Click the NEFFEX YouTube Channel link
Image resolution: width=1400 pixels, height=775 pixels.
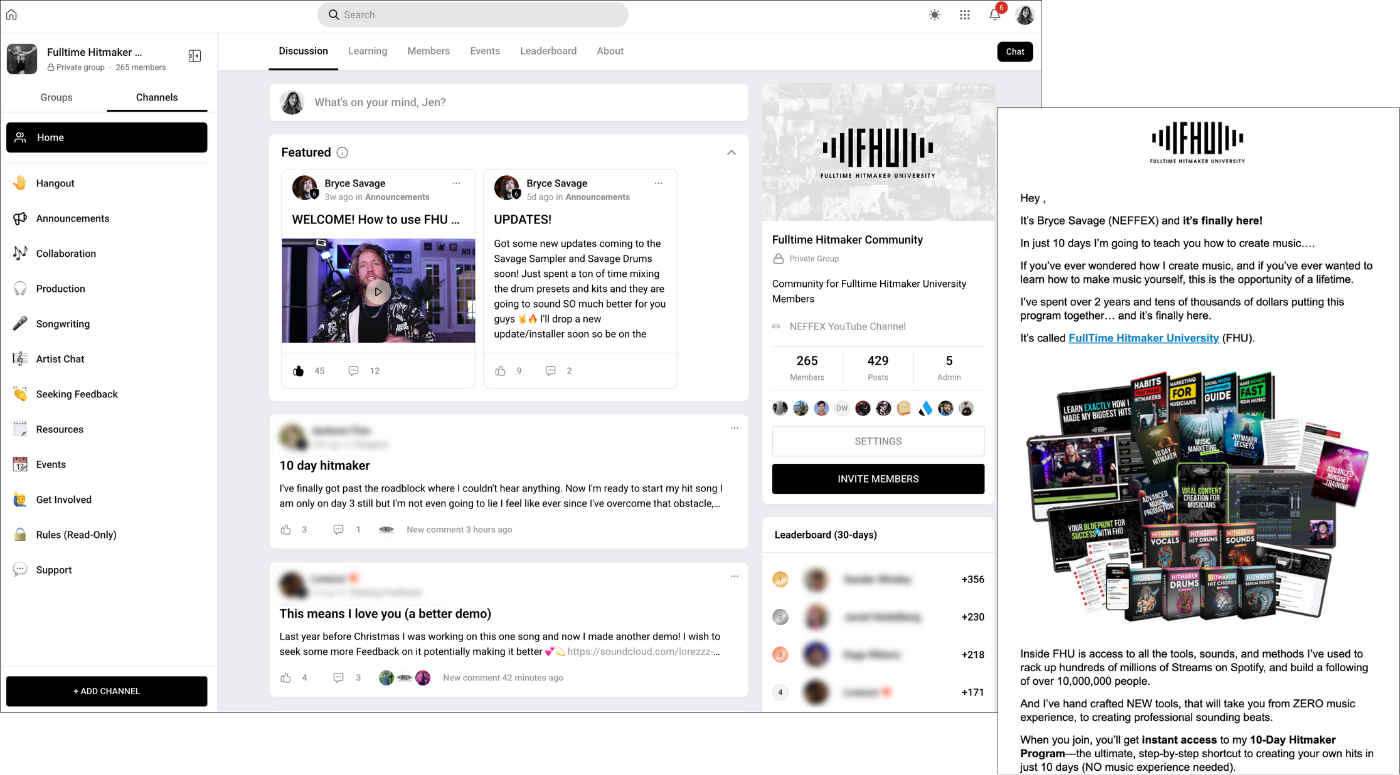(847, 326)
